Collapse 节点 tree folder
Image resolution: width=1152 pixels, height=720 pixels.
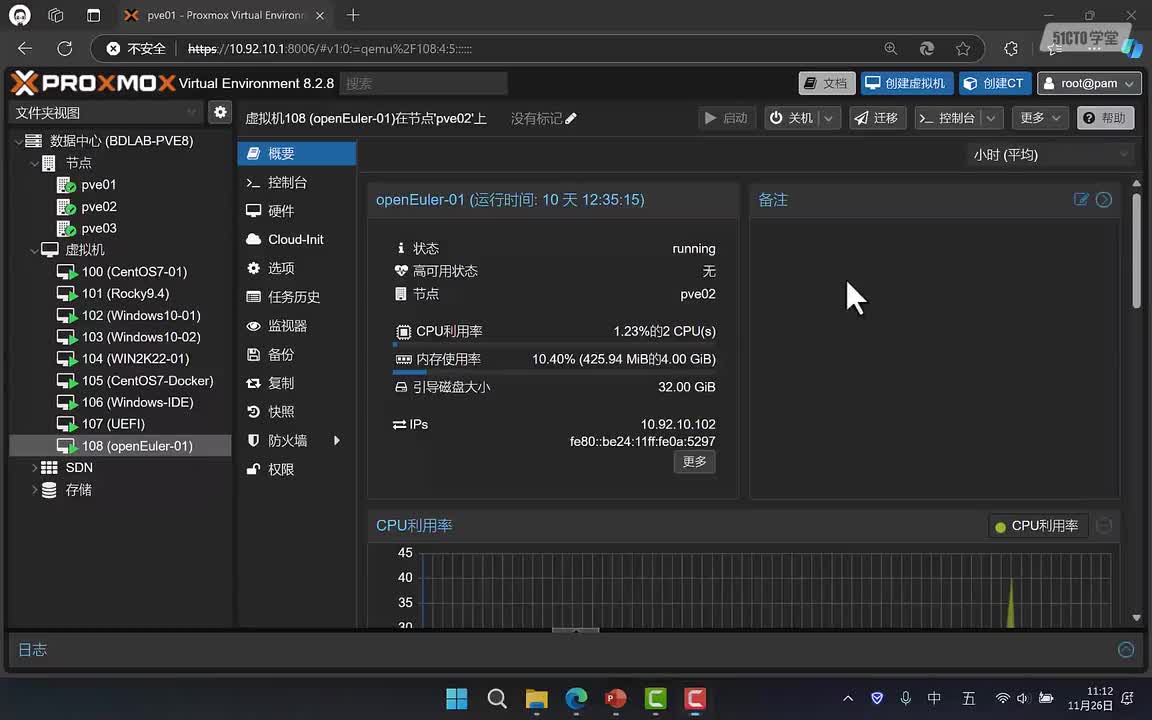34,163
